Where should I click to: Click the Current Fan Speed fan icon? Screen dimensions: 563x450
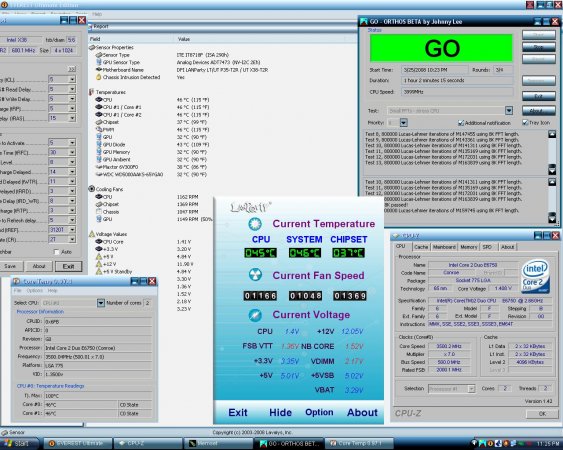(255, 275)
